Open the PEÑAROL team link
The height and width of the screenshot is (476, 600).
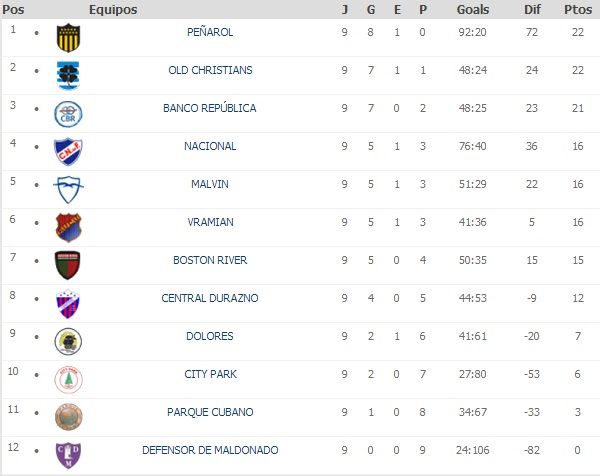210,32
